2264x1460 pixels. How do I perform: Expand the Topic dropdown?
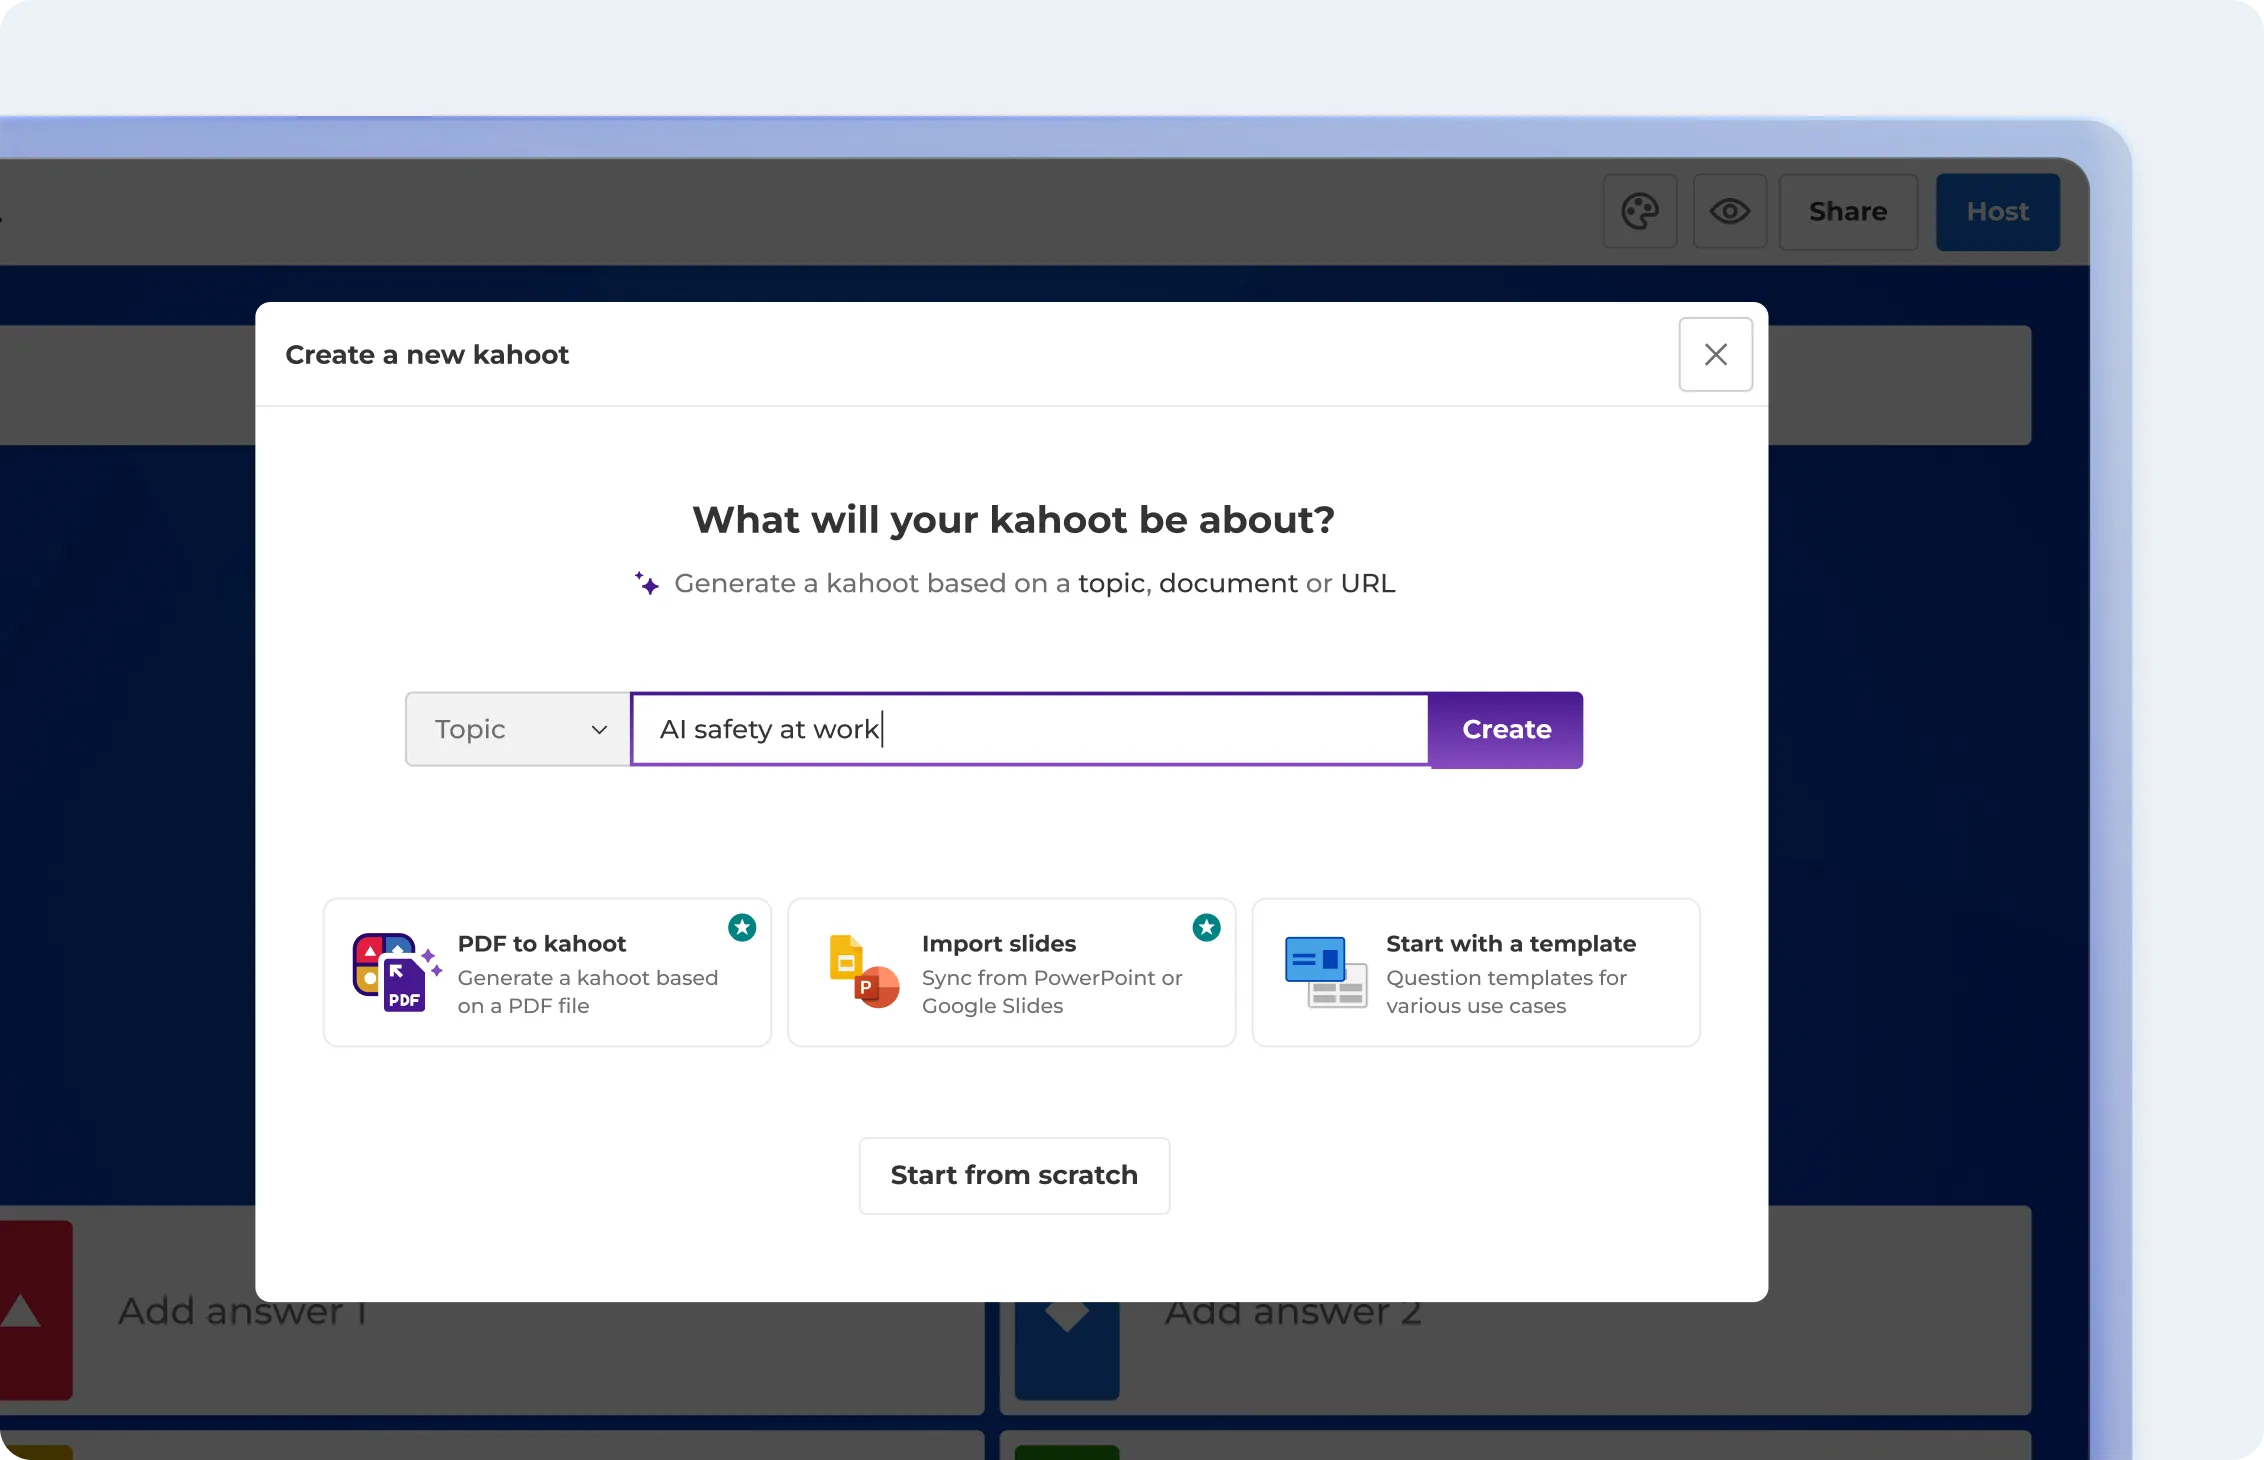[x=518, y=729]
